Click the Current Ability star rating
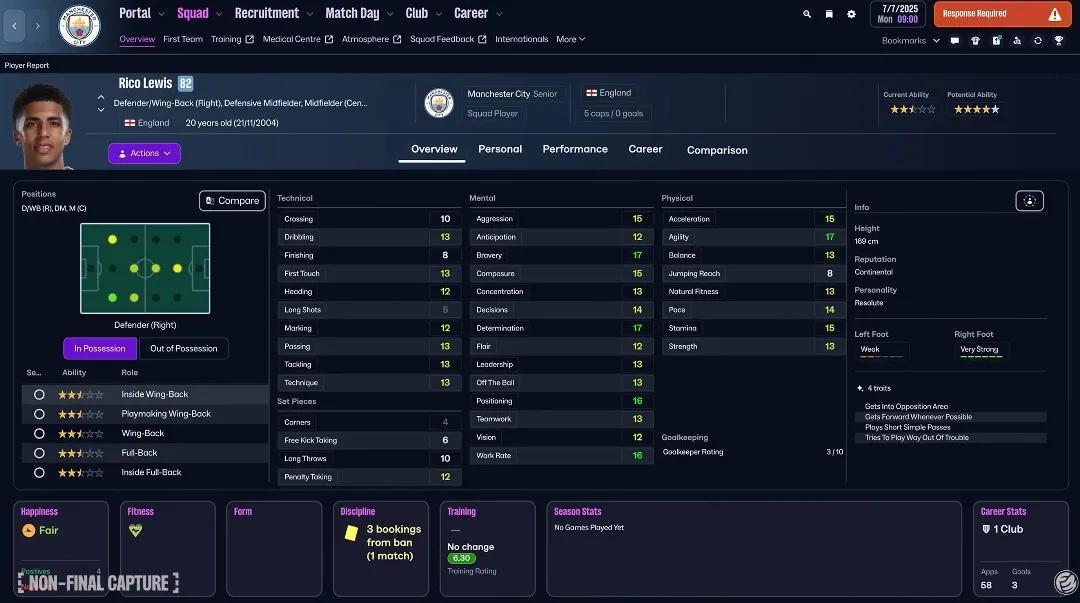The height and width of the screenshot is (603, 1080). [912, 109]
